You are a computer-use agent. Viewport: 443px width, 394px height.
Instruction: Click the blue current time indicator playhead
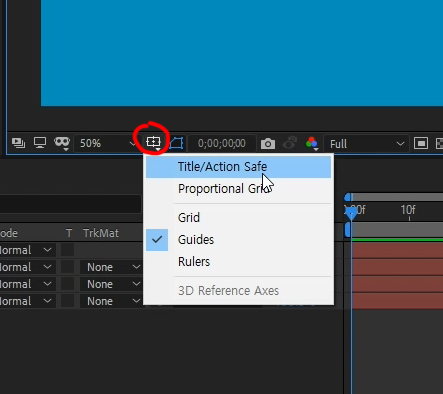(351, 212)
